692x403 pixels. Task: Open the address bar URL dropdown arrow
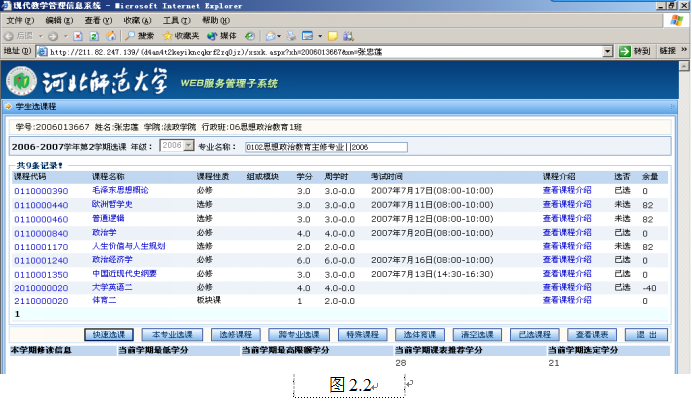606,51
